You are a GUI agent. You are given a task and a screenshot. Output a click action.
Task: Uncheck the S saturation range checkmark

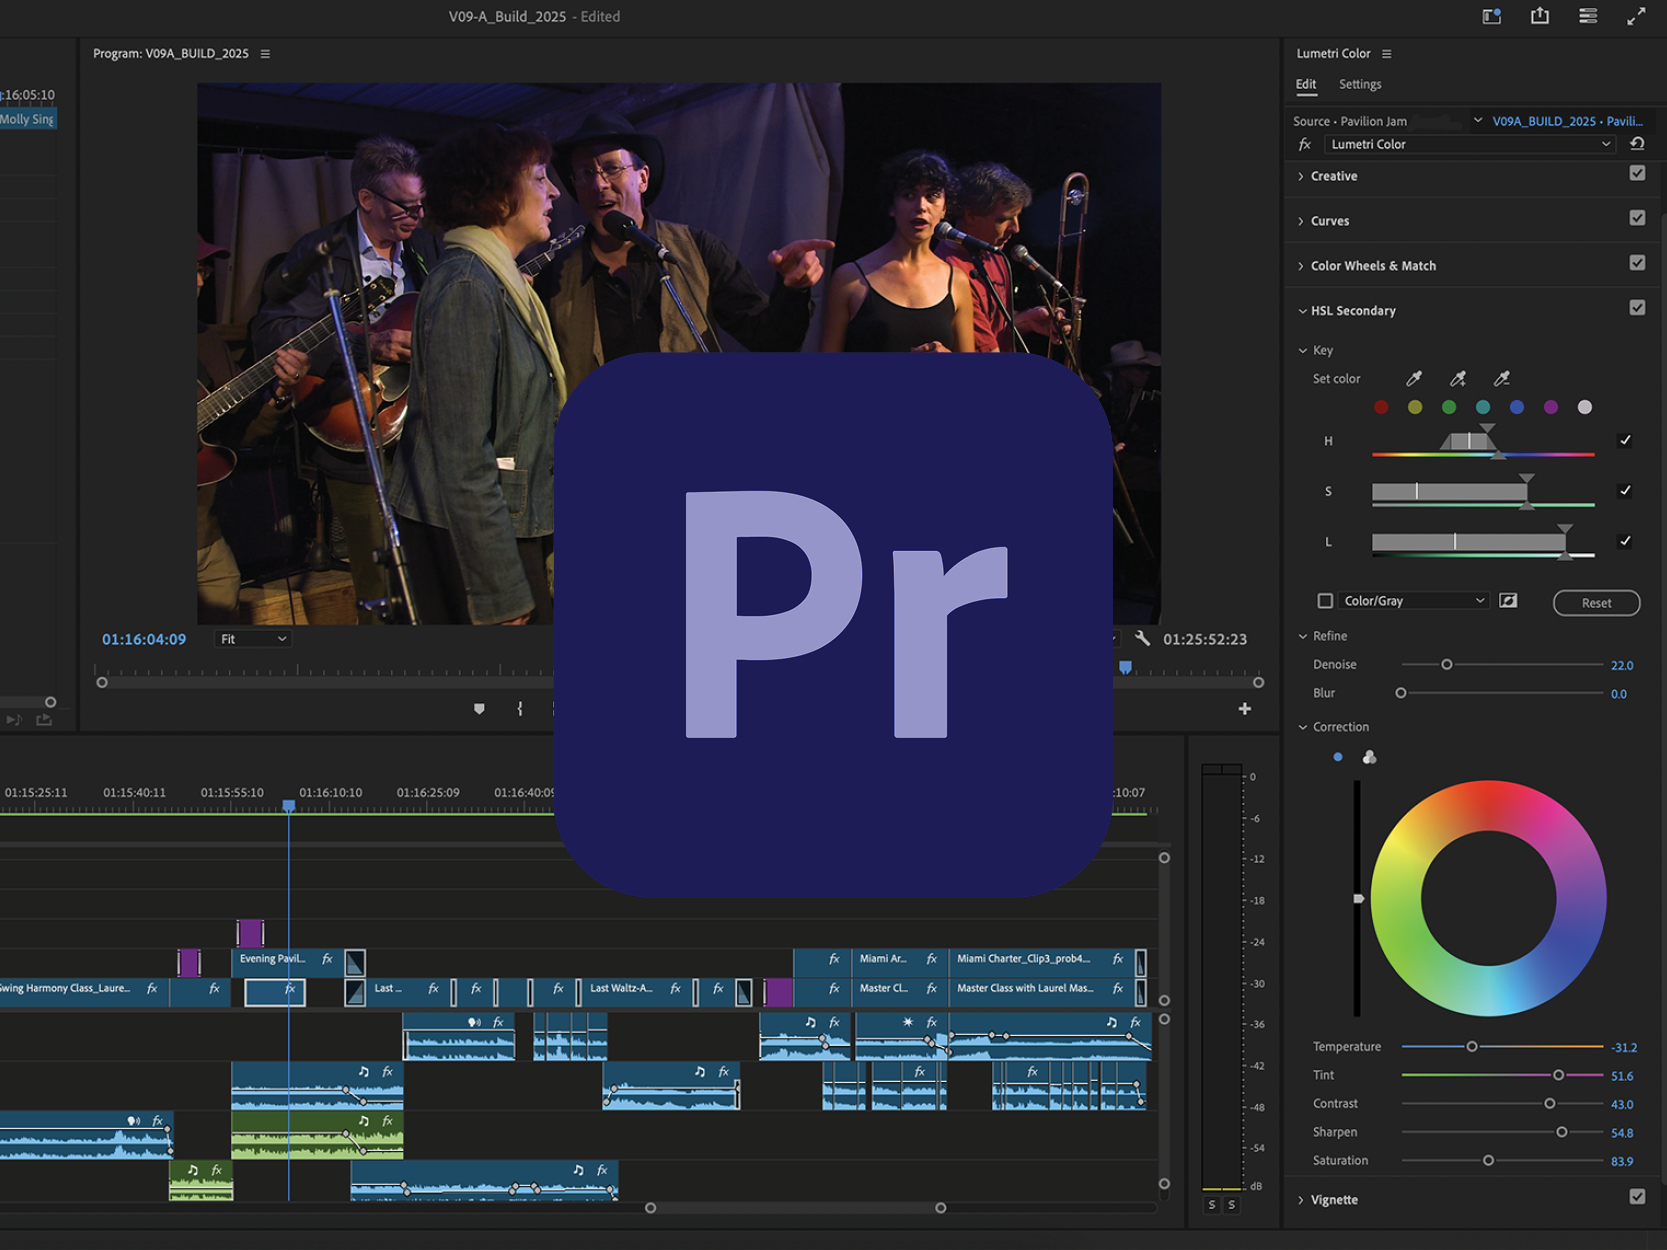pyautogui.click(x=1625, y=490)
